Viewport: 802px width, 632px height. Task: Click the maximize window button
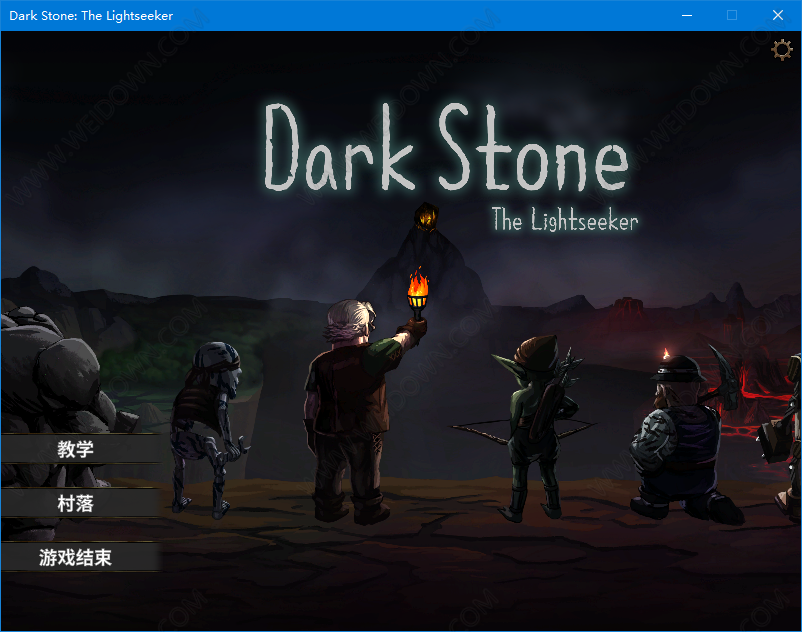732,15
